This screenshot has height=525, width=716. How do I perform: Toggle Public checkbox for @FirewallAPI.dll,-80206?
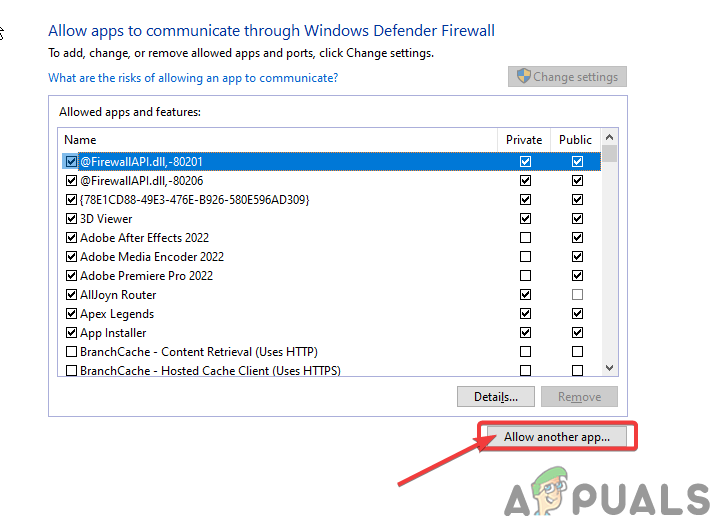coord(578,181)
